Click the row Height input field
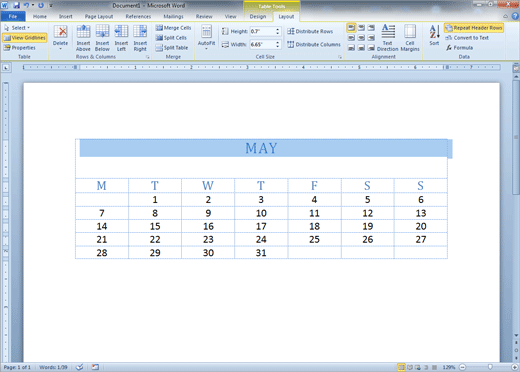 (x=262, y=31)
